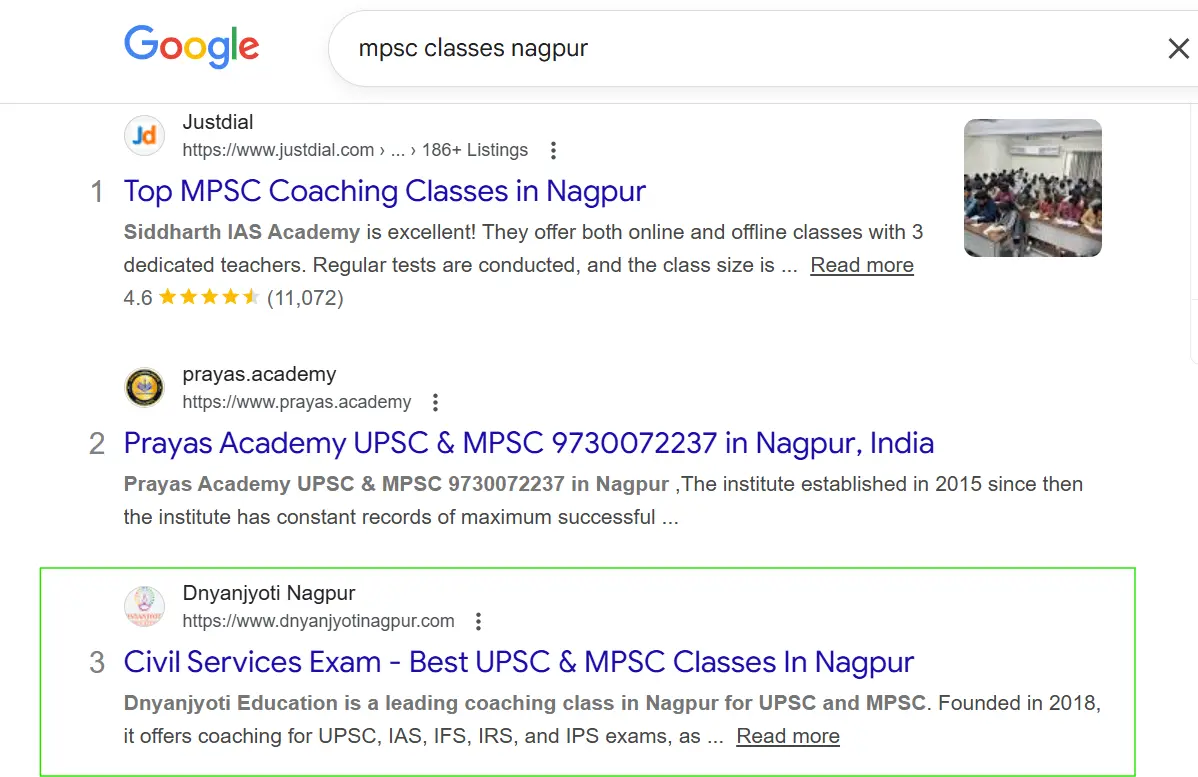This screenshot has width=1198, height=777.
Task: Click the Google logo
Action: click(191, 47)
